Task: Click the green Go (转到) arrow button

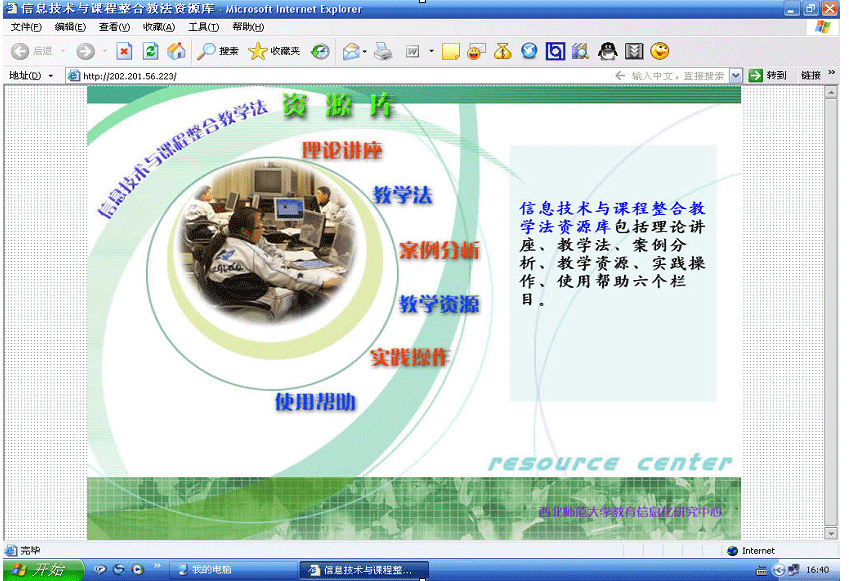Action: click(x=755, y=76)
